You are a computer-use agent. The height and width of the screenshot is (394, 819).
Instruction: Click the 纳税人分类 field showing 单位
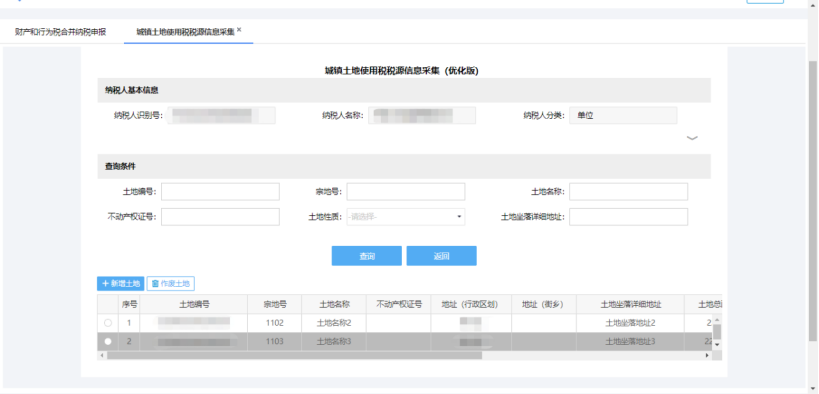623,115
